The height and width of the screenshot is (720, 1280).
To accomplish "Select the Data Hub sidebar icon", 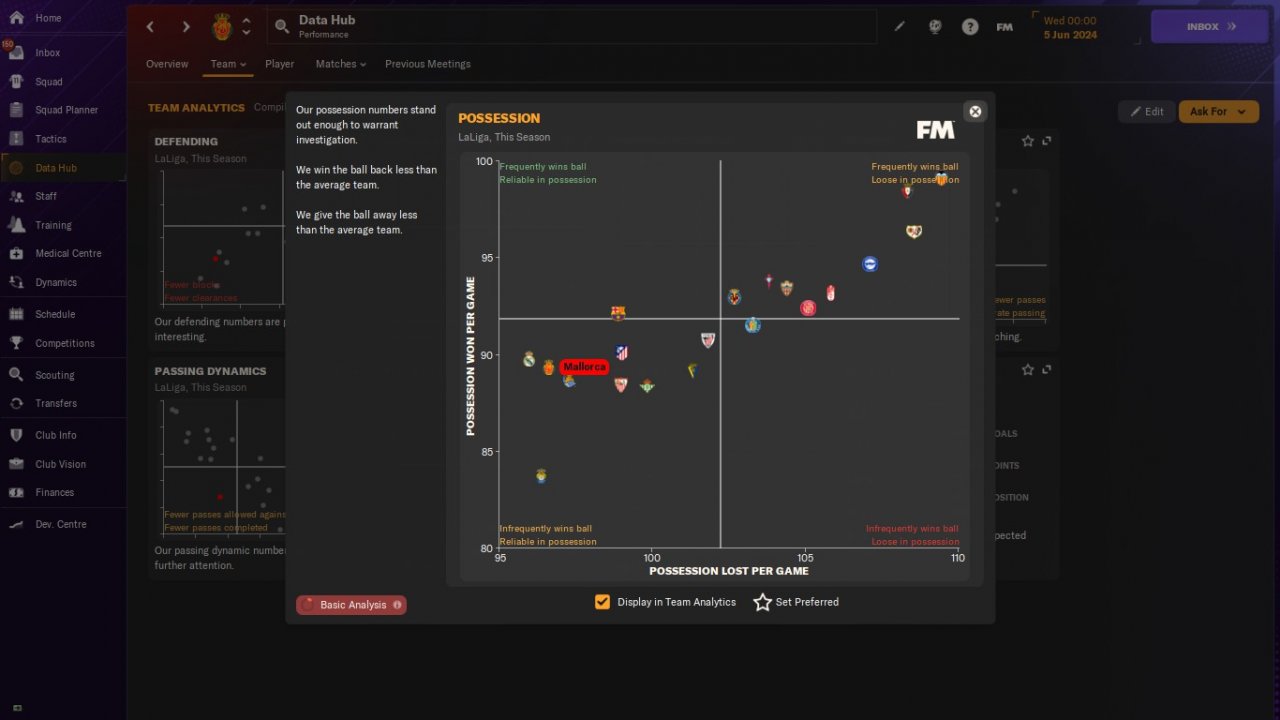I will click(x=16, y=168).
